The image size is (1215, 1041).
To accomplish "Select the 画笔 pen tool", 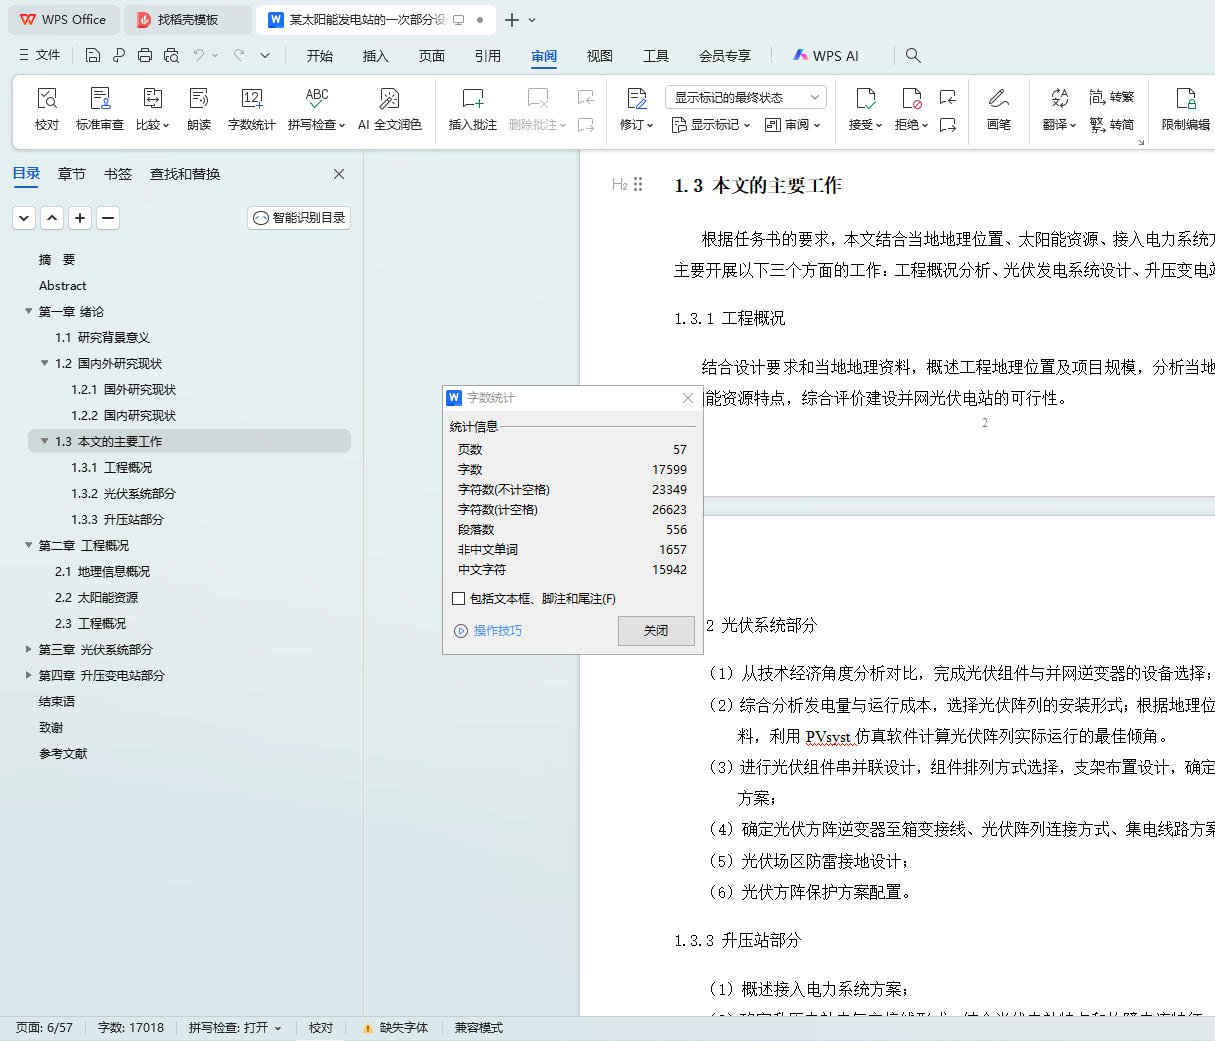I will (998, 108).
